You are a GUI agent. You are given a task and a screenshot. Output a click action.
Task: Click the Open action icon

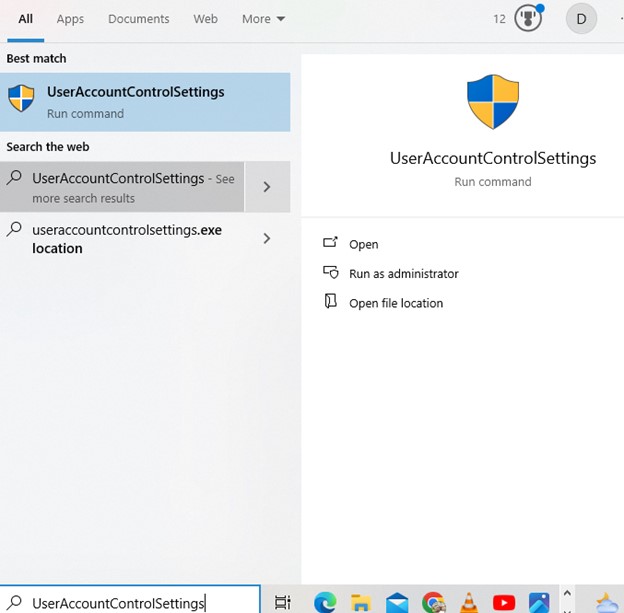click(x=330, y=242)
